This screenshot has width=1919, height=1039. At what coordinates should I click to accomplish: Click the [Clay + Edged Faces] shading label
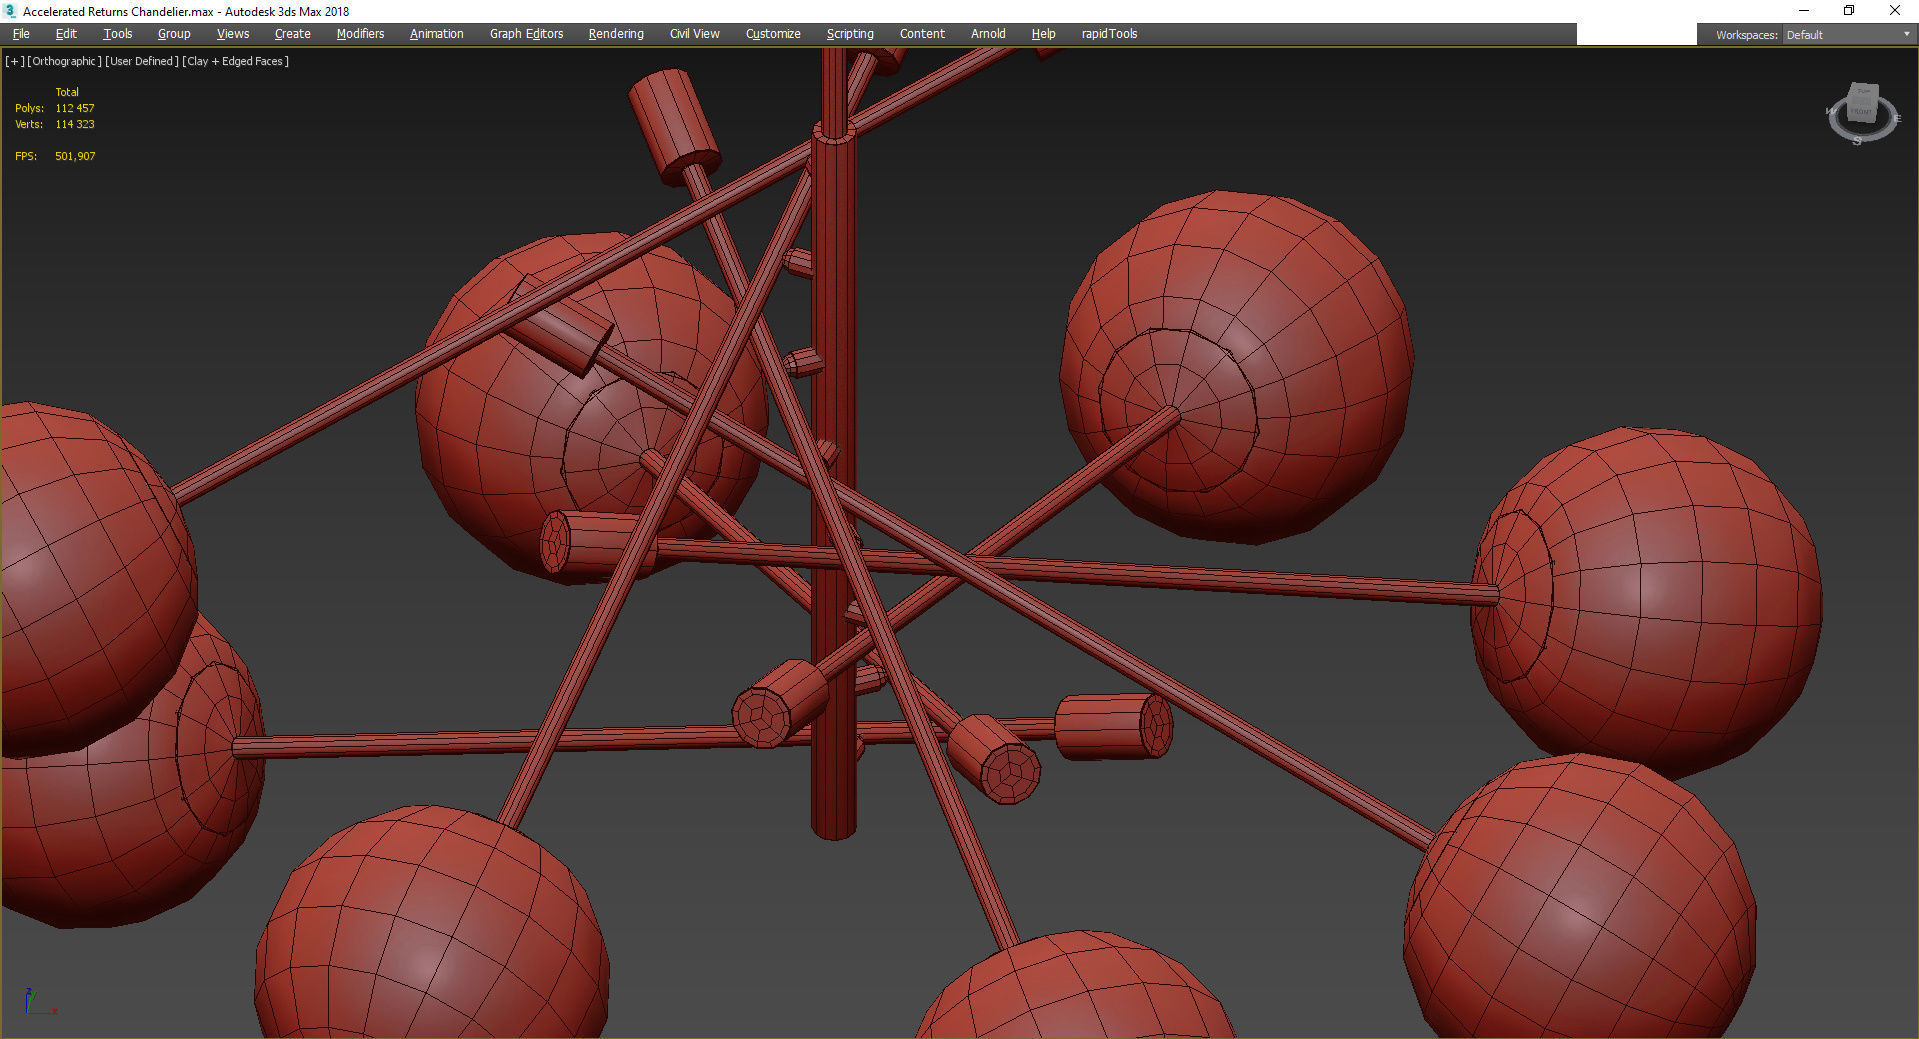point(236,61)
